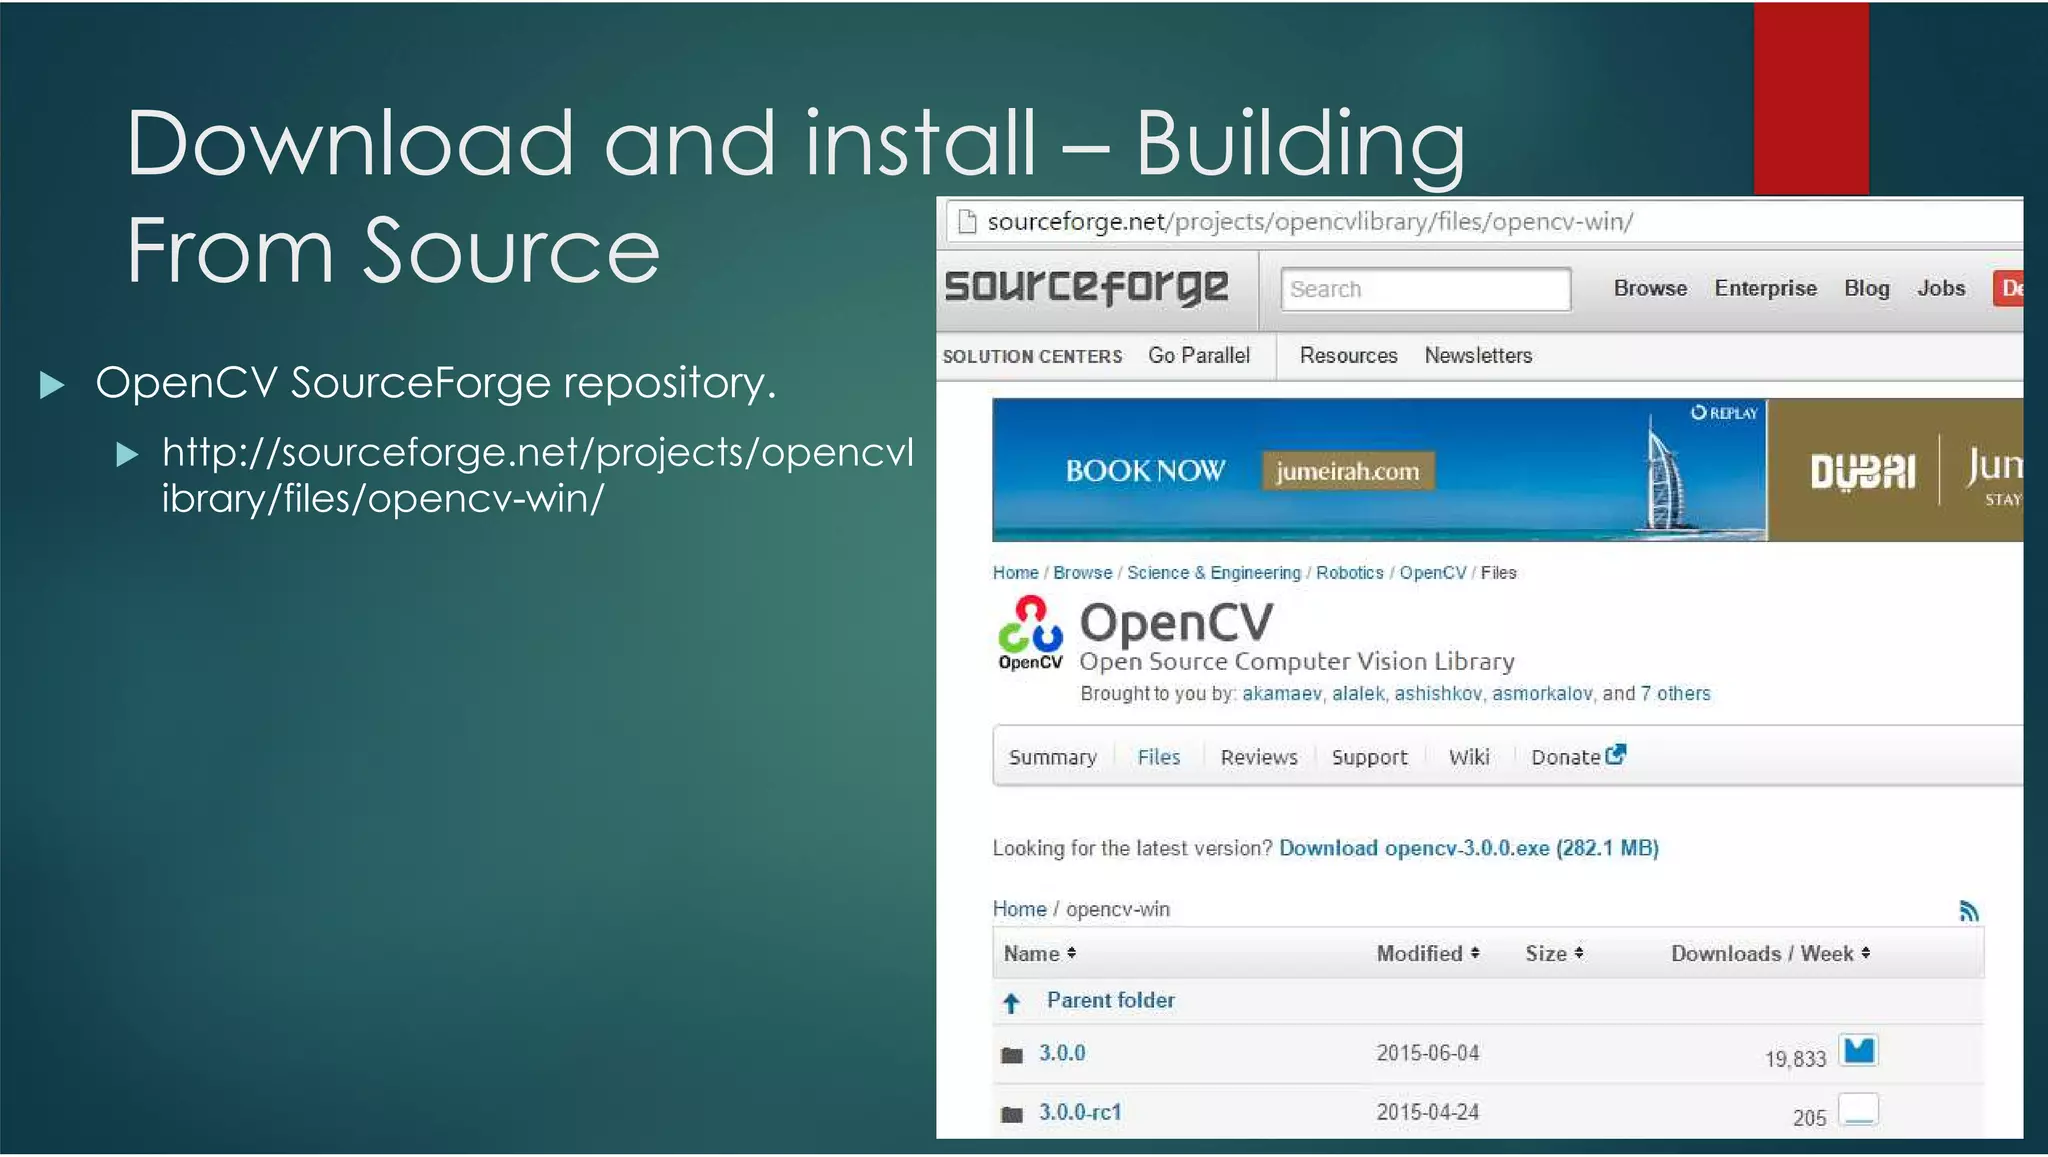Click the downloads chart icon for 3.0.0-rc1
Image resolution: width=2048 pixels, height=1157 pixels.
[x=1858, y=1110]
